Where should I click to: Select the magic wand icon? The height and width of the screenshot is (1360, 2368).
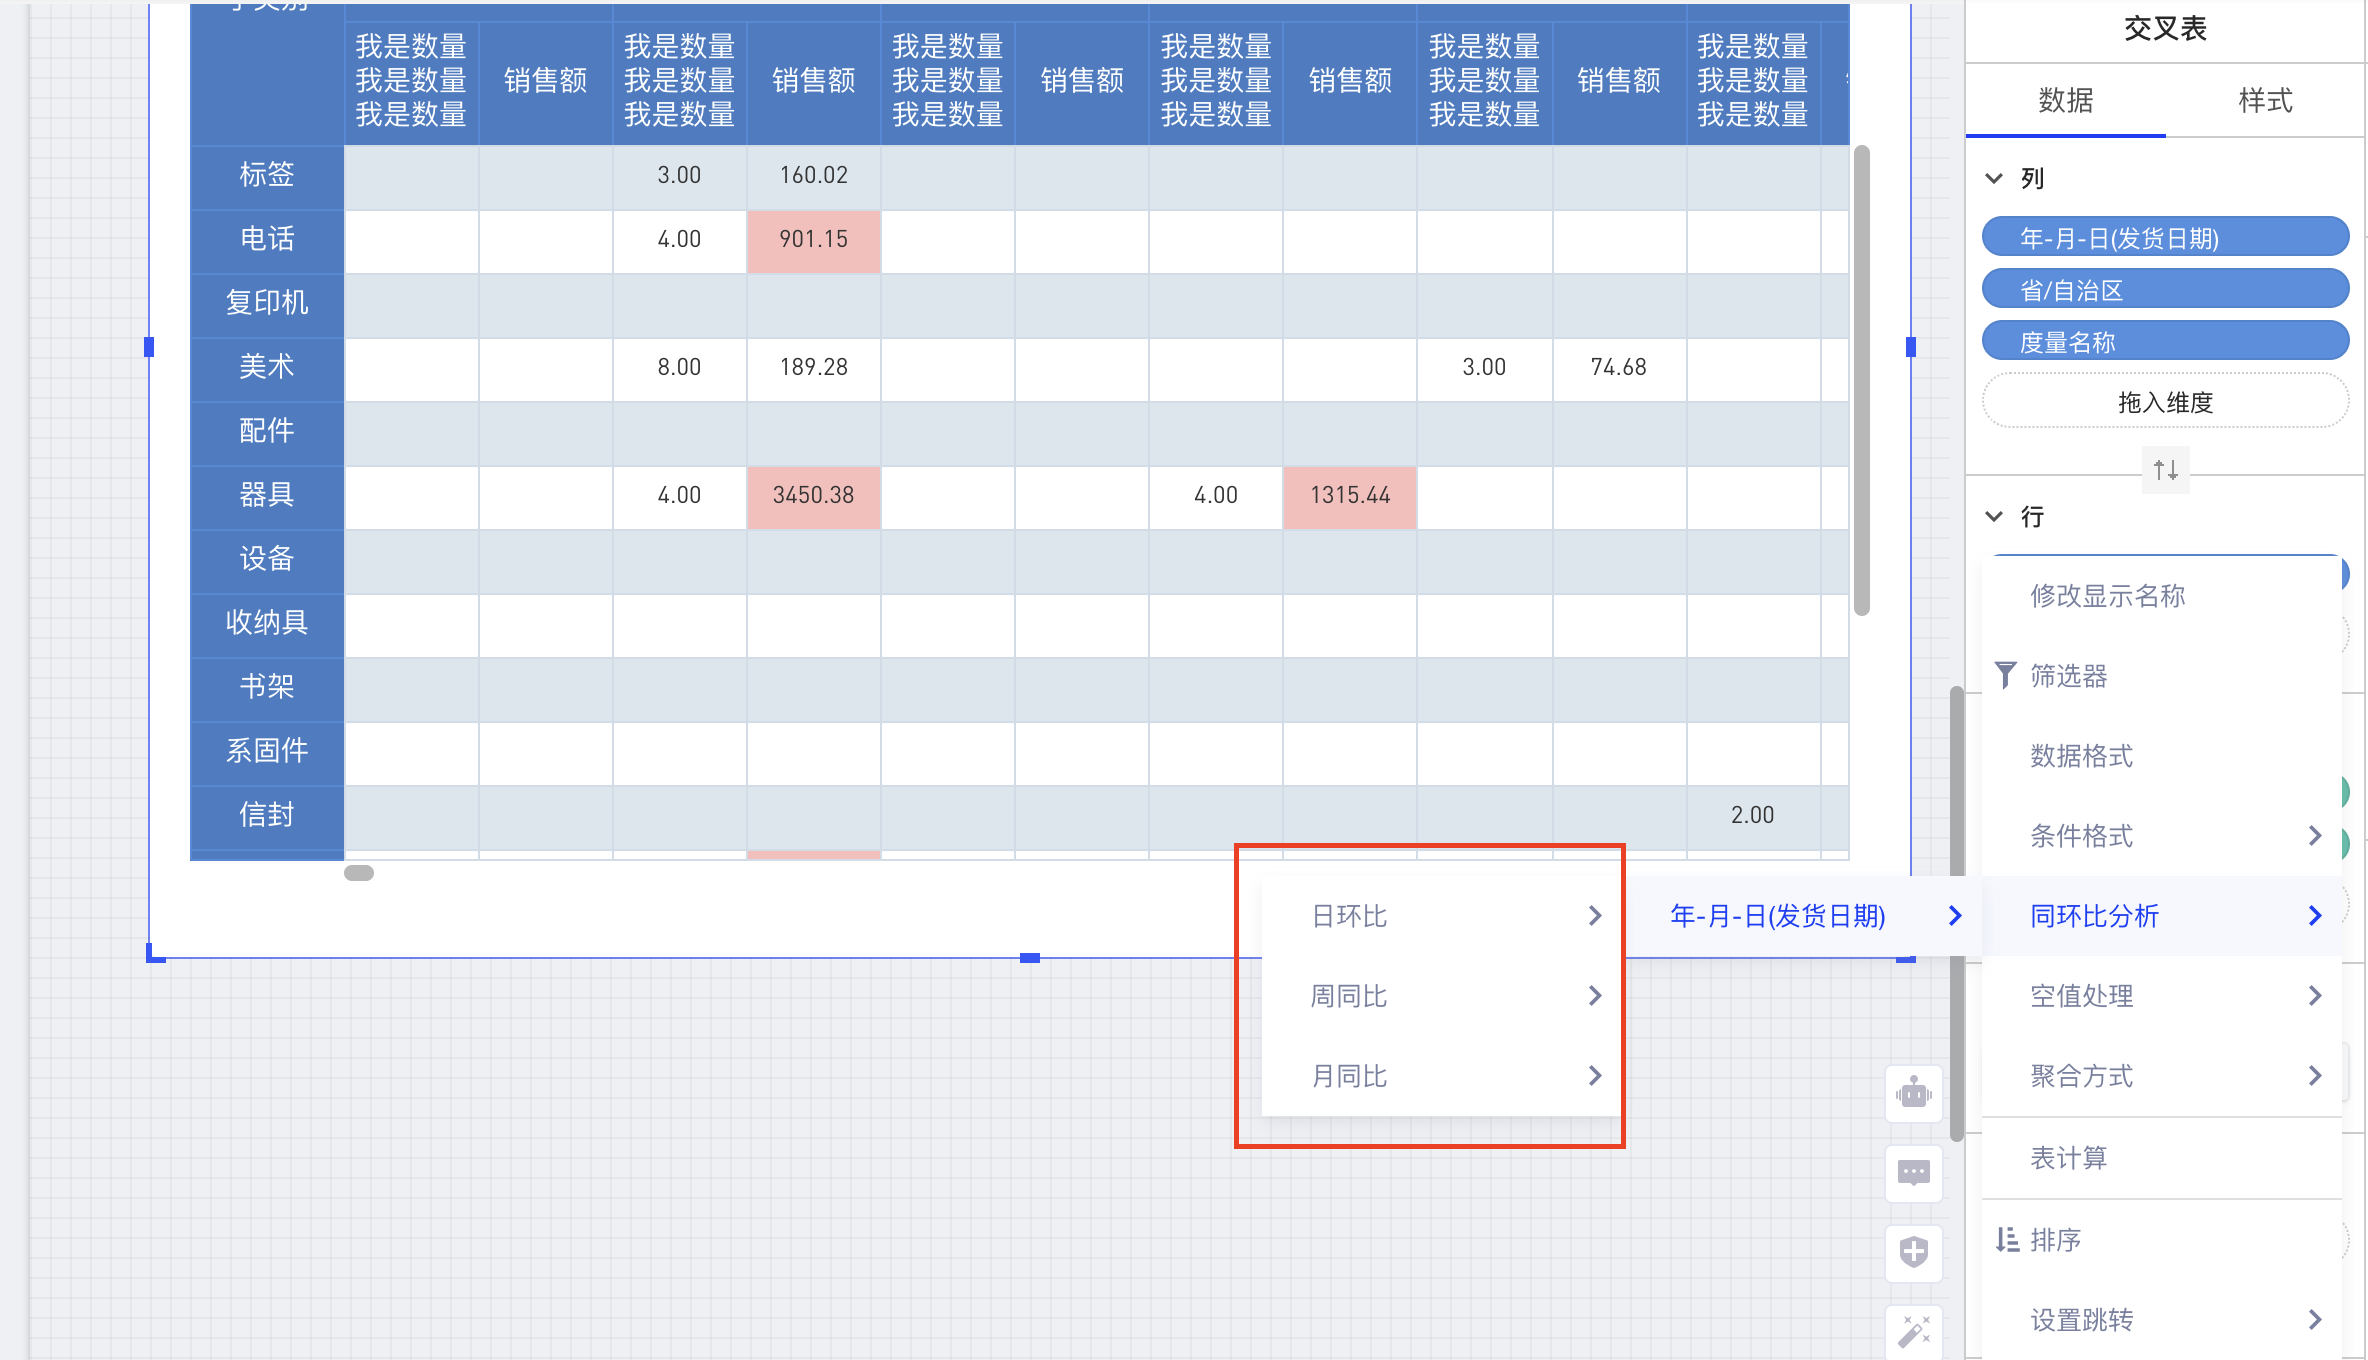coord(1913,1331)
